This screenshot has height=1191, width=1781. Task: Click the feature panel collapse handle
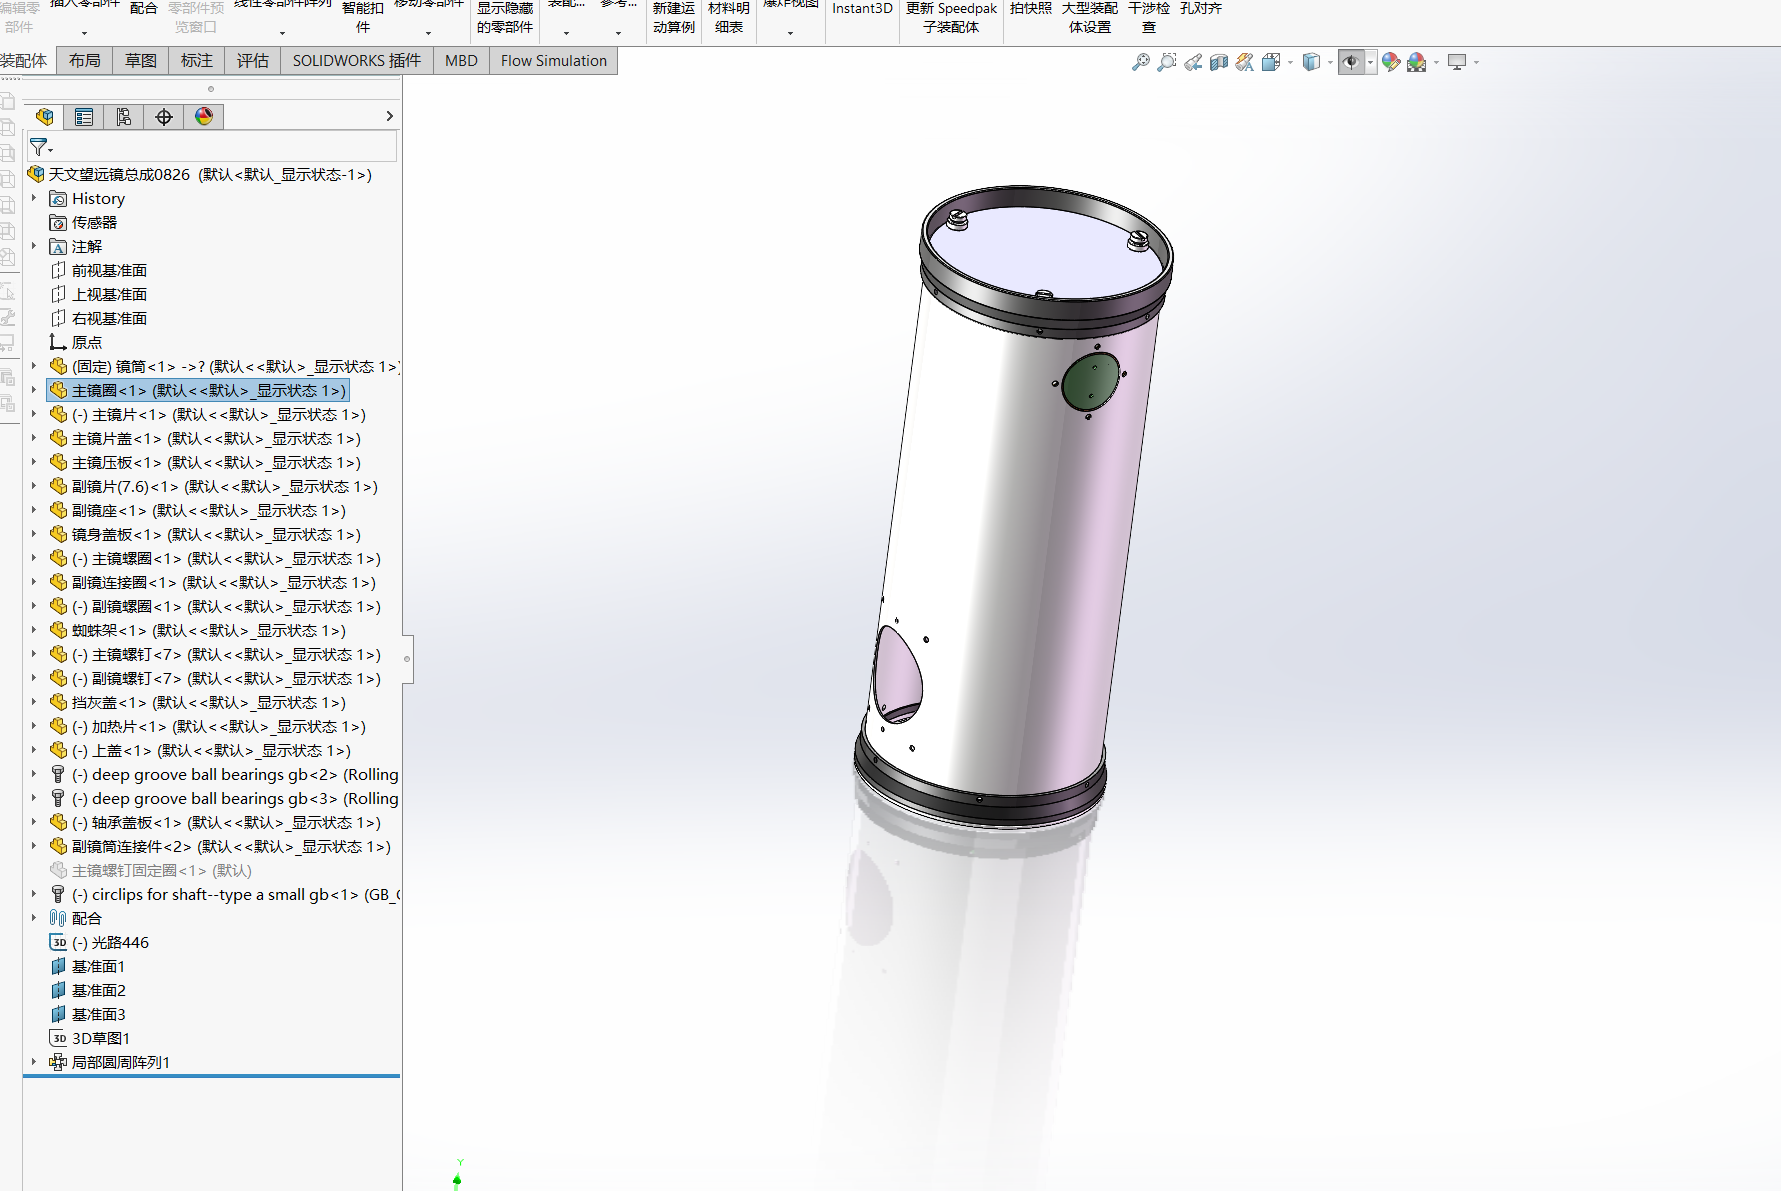point(407,659)
